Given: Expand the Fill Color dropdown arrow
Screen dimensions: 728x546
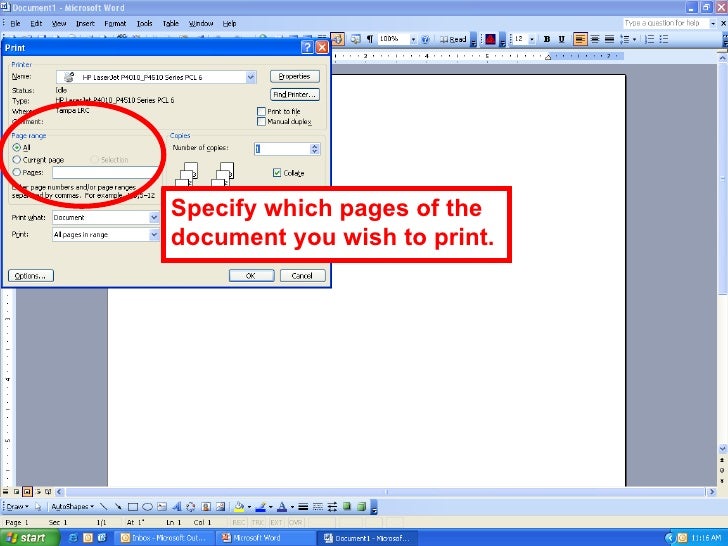Looking at the screenshot, I should click(249, 507).
